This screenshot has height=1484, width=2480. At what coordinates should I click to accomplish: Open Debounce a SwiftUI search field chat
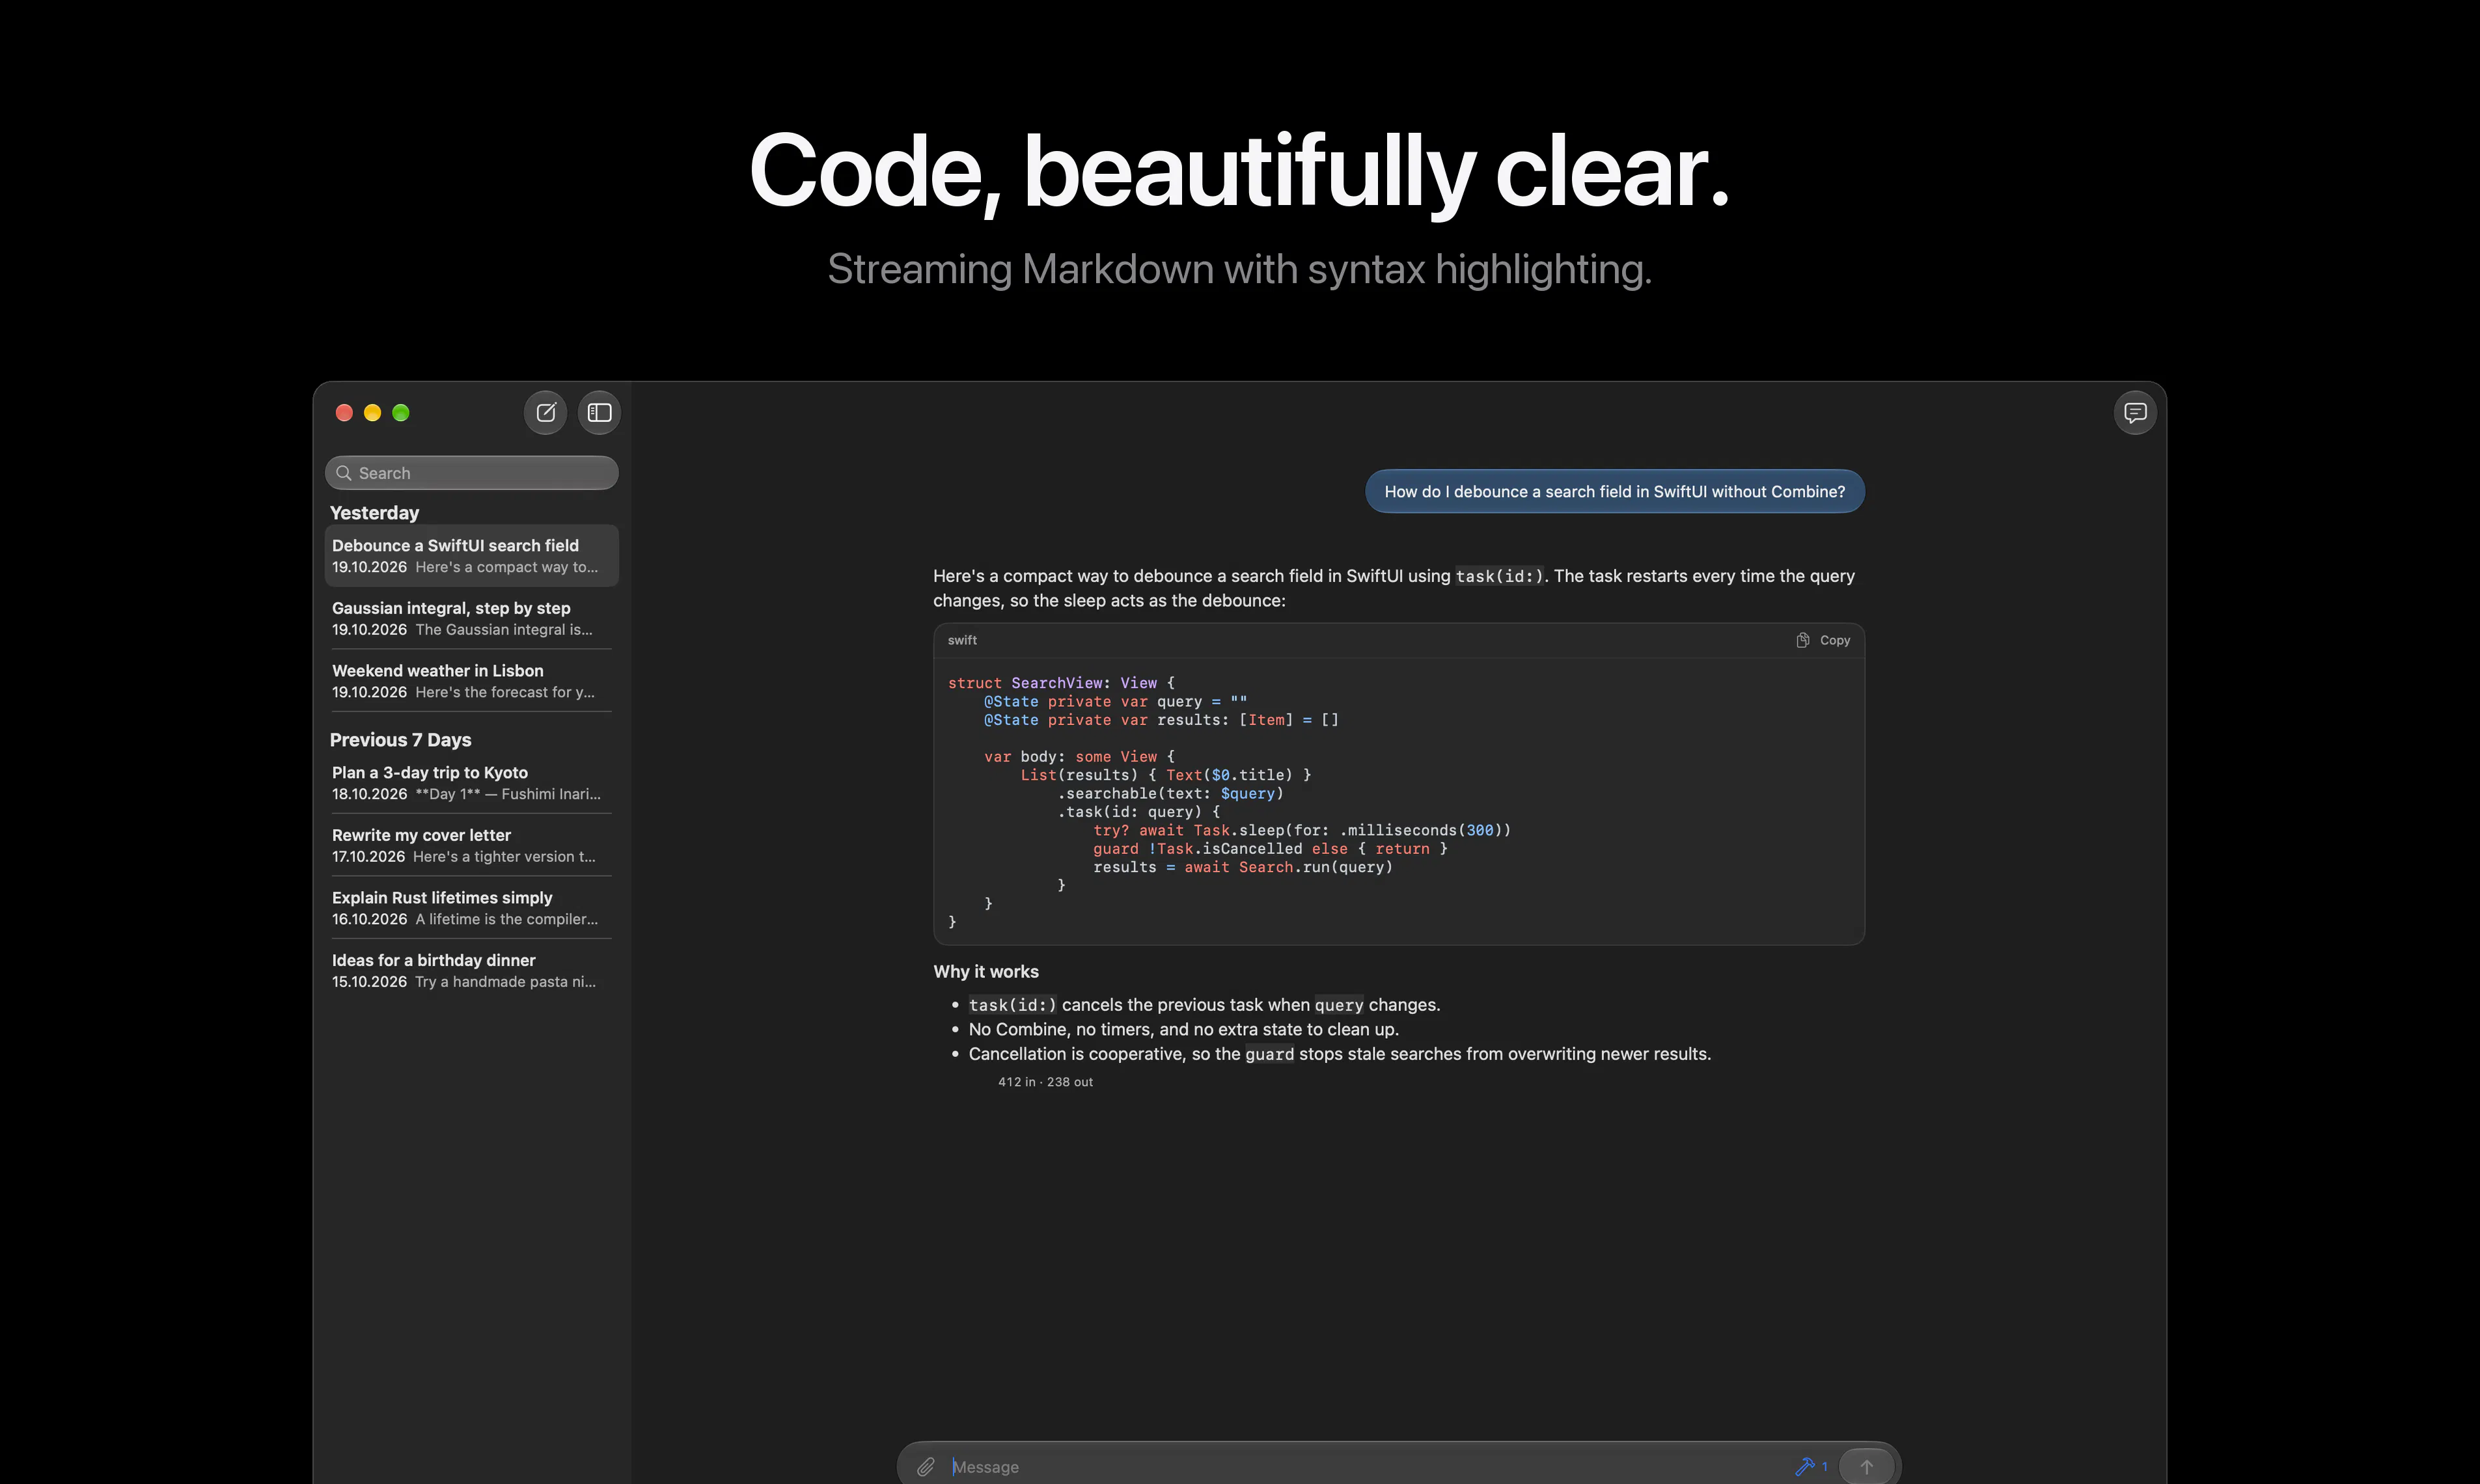click(x=472, y=555)
